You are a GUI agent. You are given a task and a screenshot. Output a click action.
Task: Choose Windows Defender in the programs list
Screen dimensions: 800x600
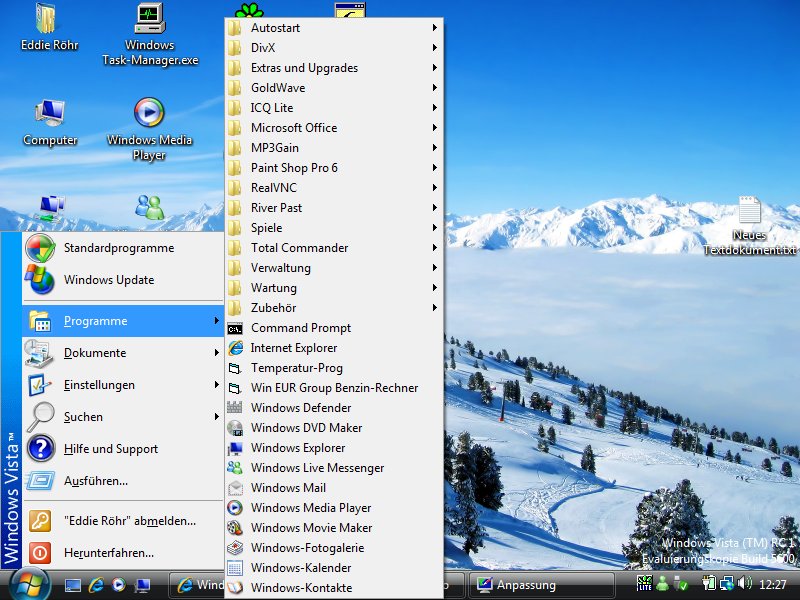pyautogui.click(x=300, y=408)
